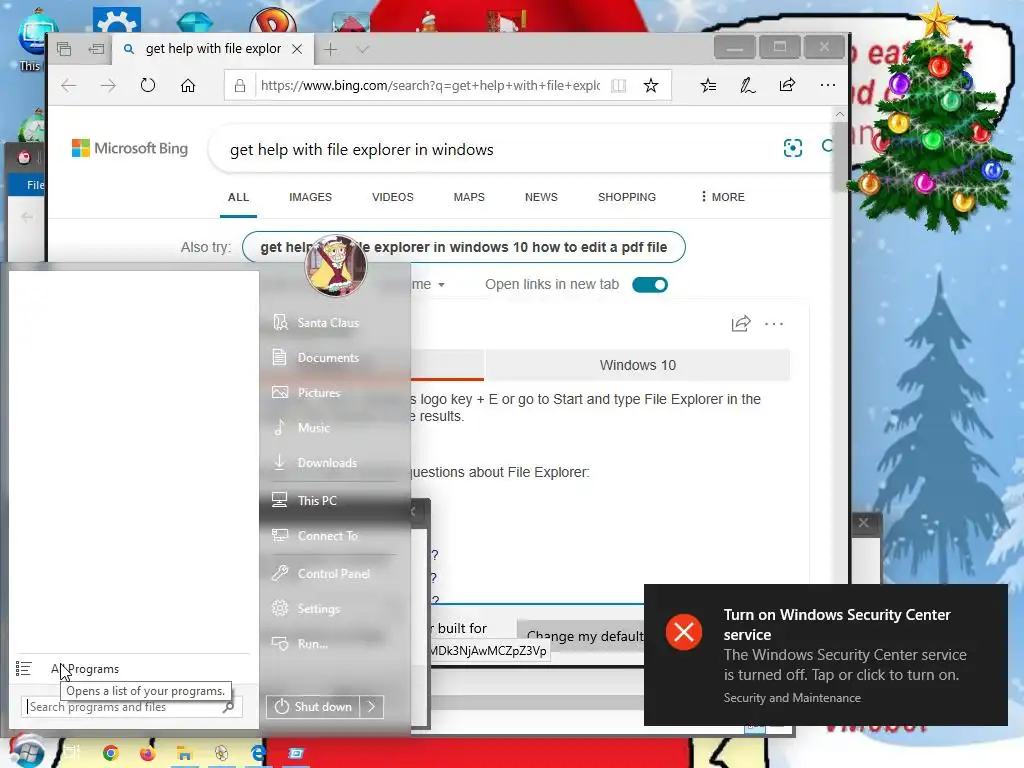Viewport: 1024px width, 768px height.
Task: Click the Security Center notification toast
Action: (825, 654)
